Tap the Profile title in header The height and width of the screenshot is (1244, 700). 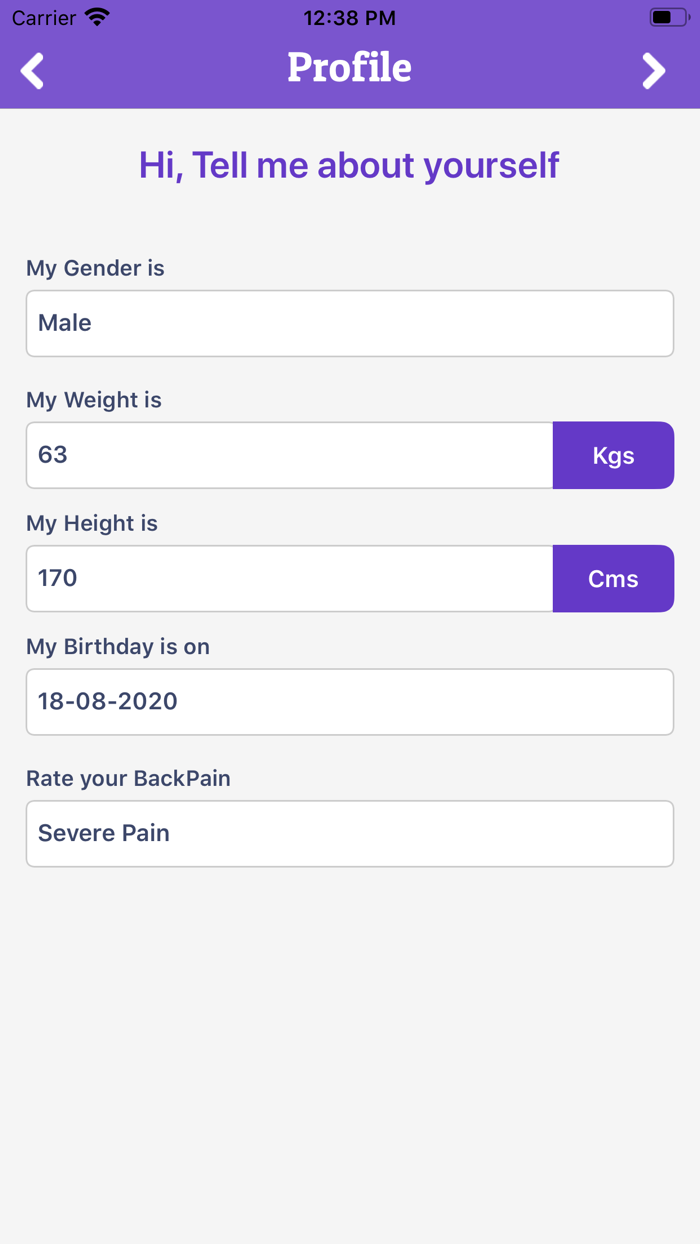coord(349,68)
